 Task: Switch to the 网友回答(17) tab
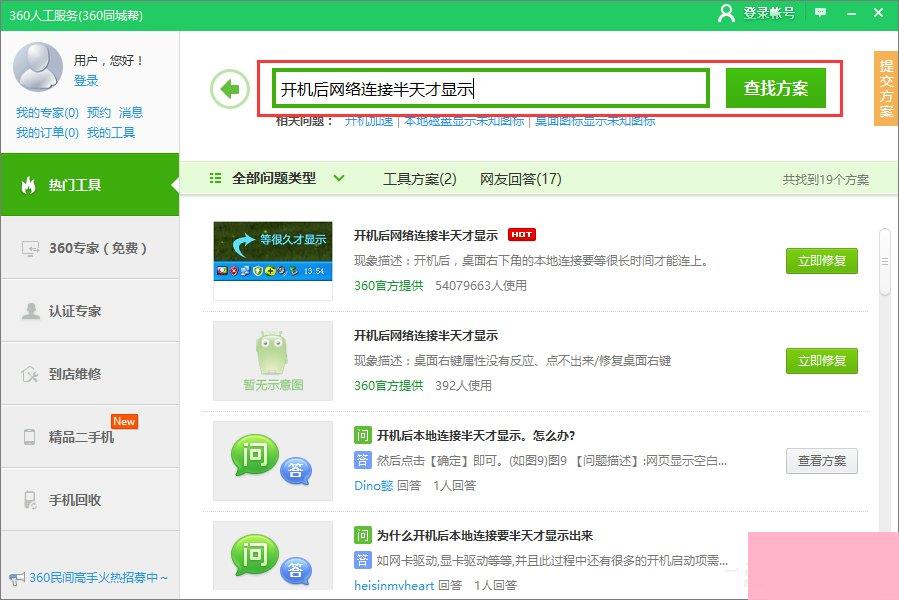tap(521, 179)
